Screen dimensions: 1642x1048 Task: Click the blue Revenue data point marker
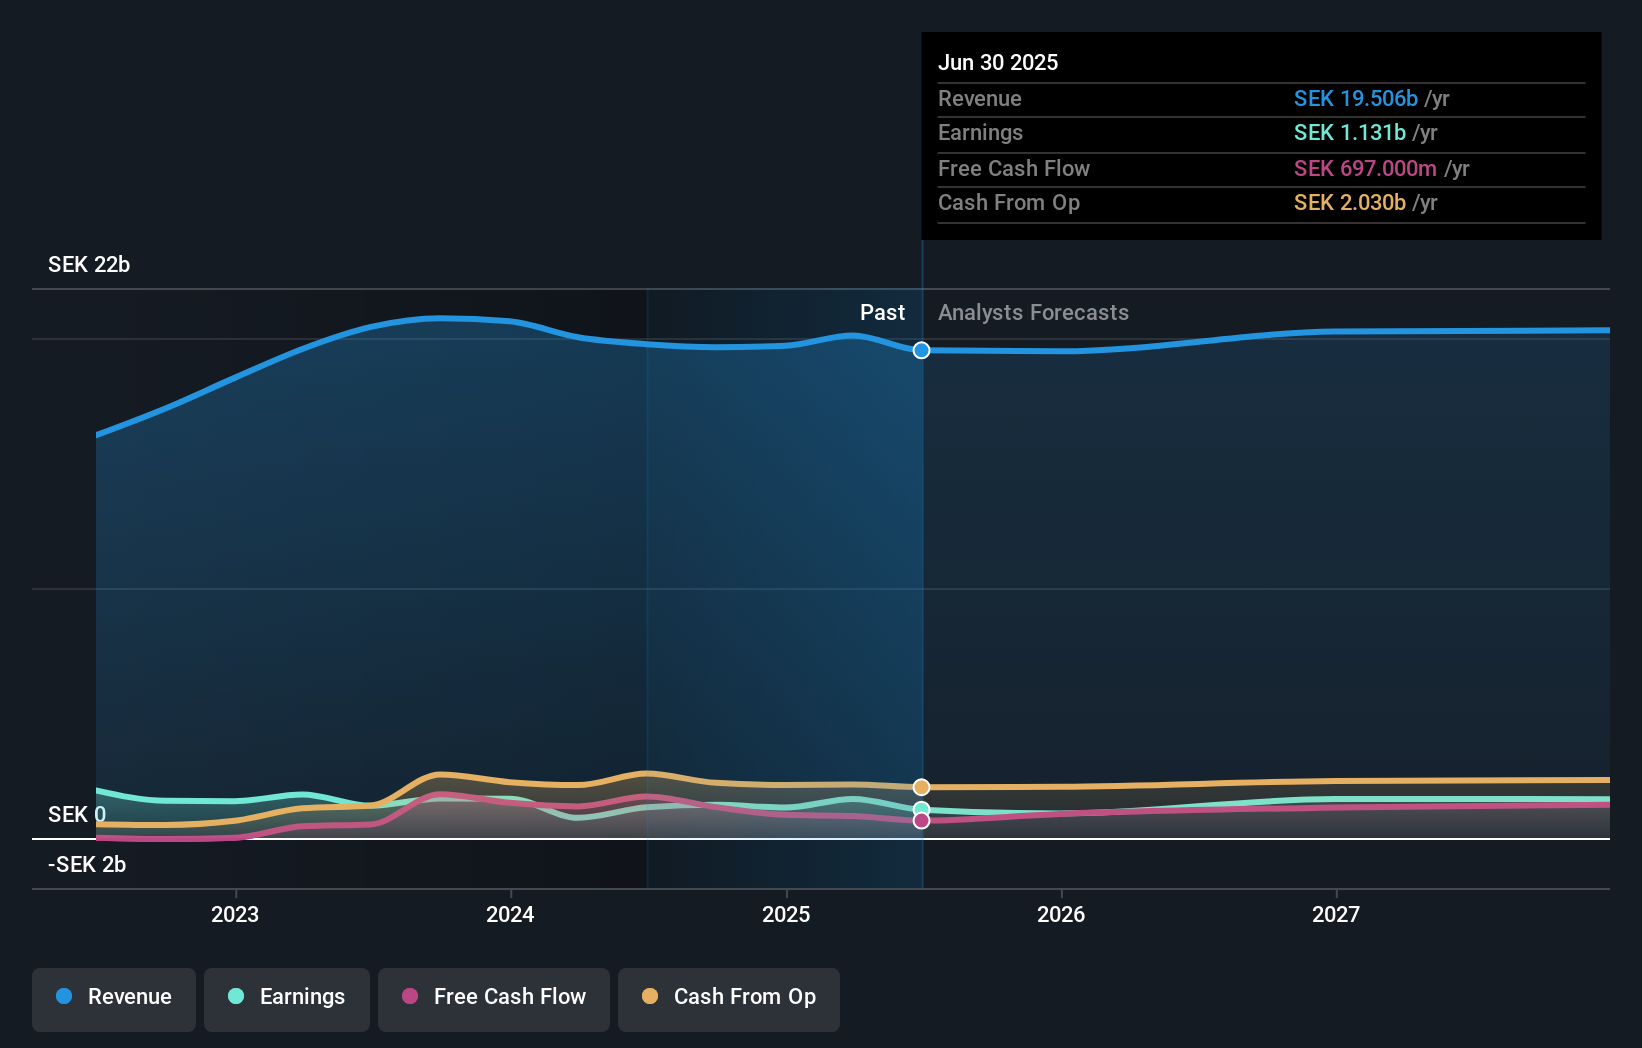920,350
